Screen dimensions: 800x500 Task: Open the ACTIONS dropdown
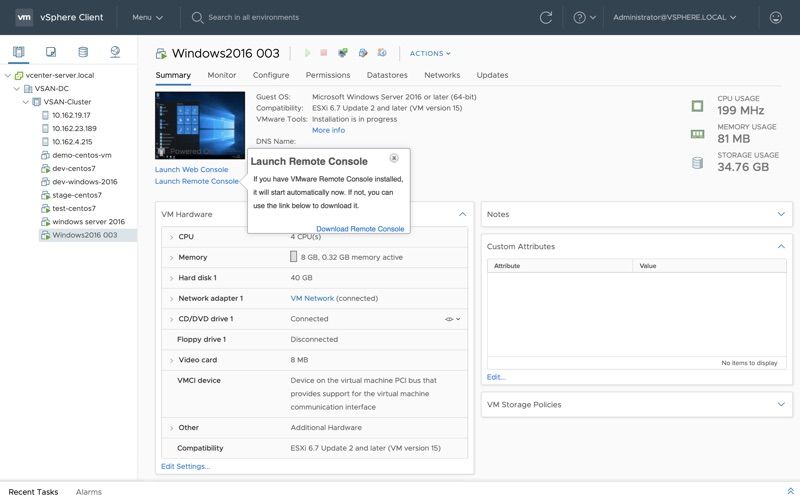430,53
